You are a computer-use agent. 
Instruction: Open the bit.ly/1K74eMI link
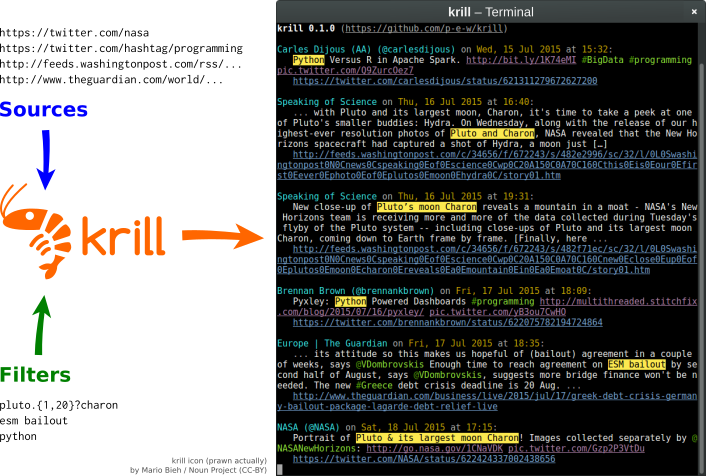(x=521, y=60)
